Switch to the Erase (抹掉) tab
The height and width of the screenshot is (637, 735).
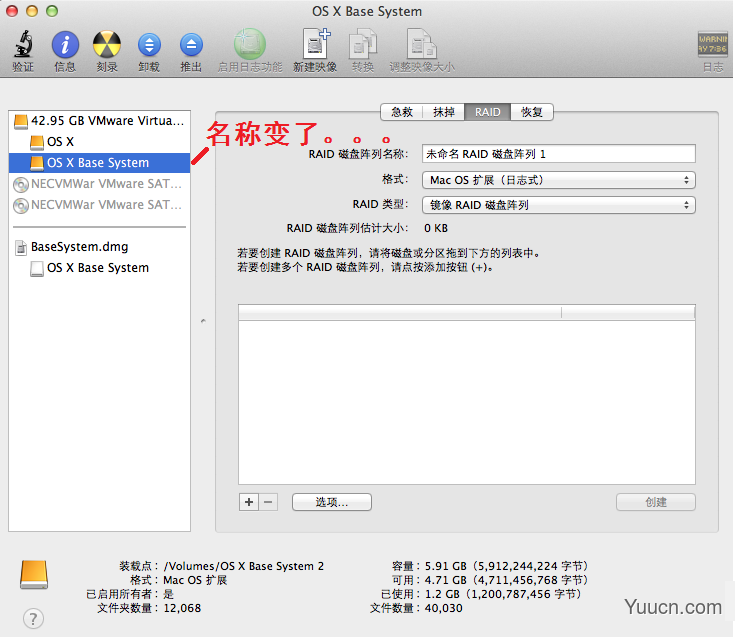click(443, 112)
